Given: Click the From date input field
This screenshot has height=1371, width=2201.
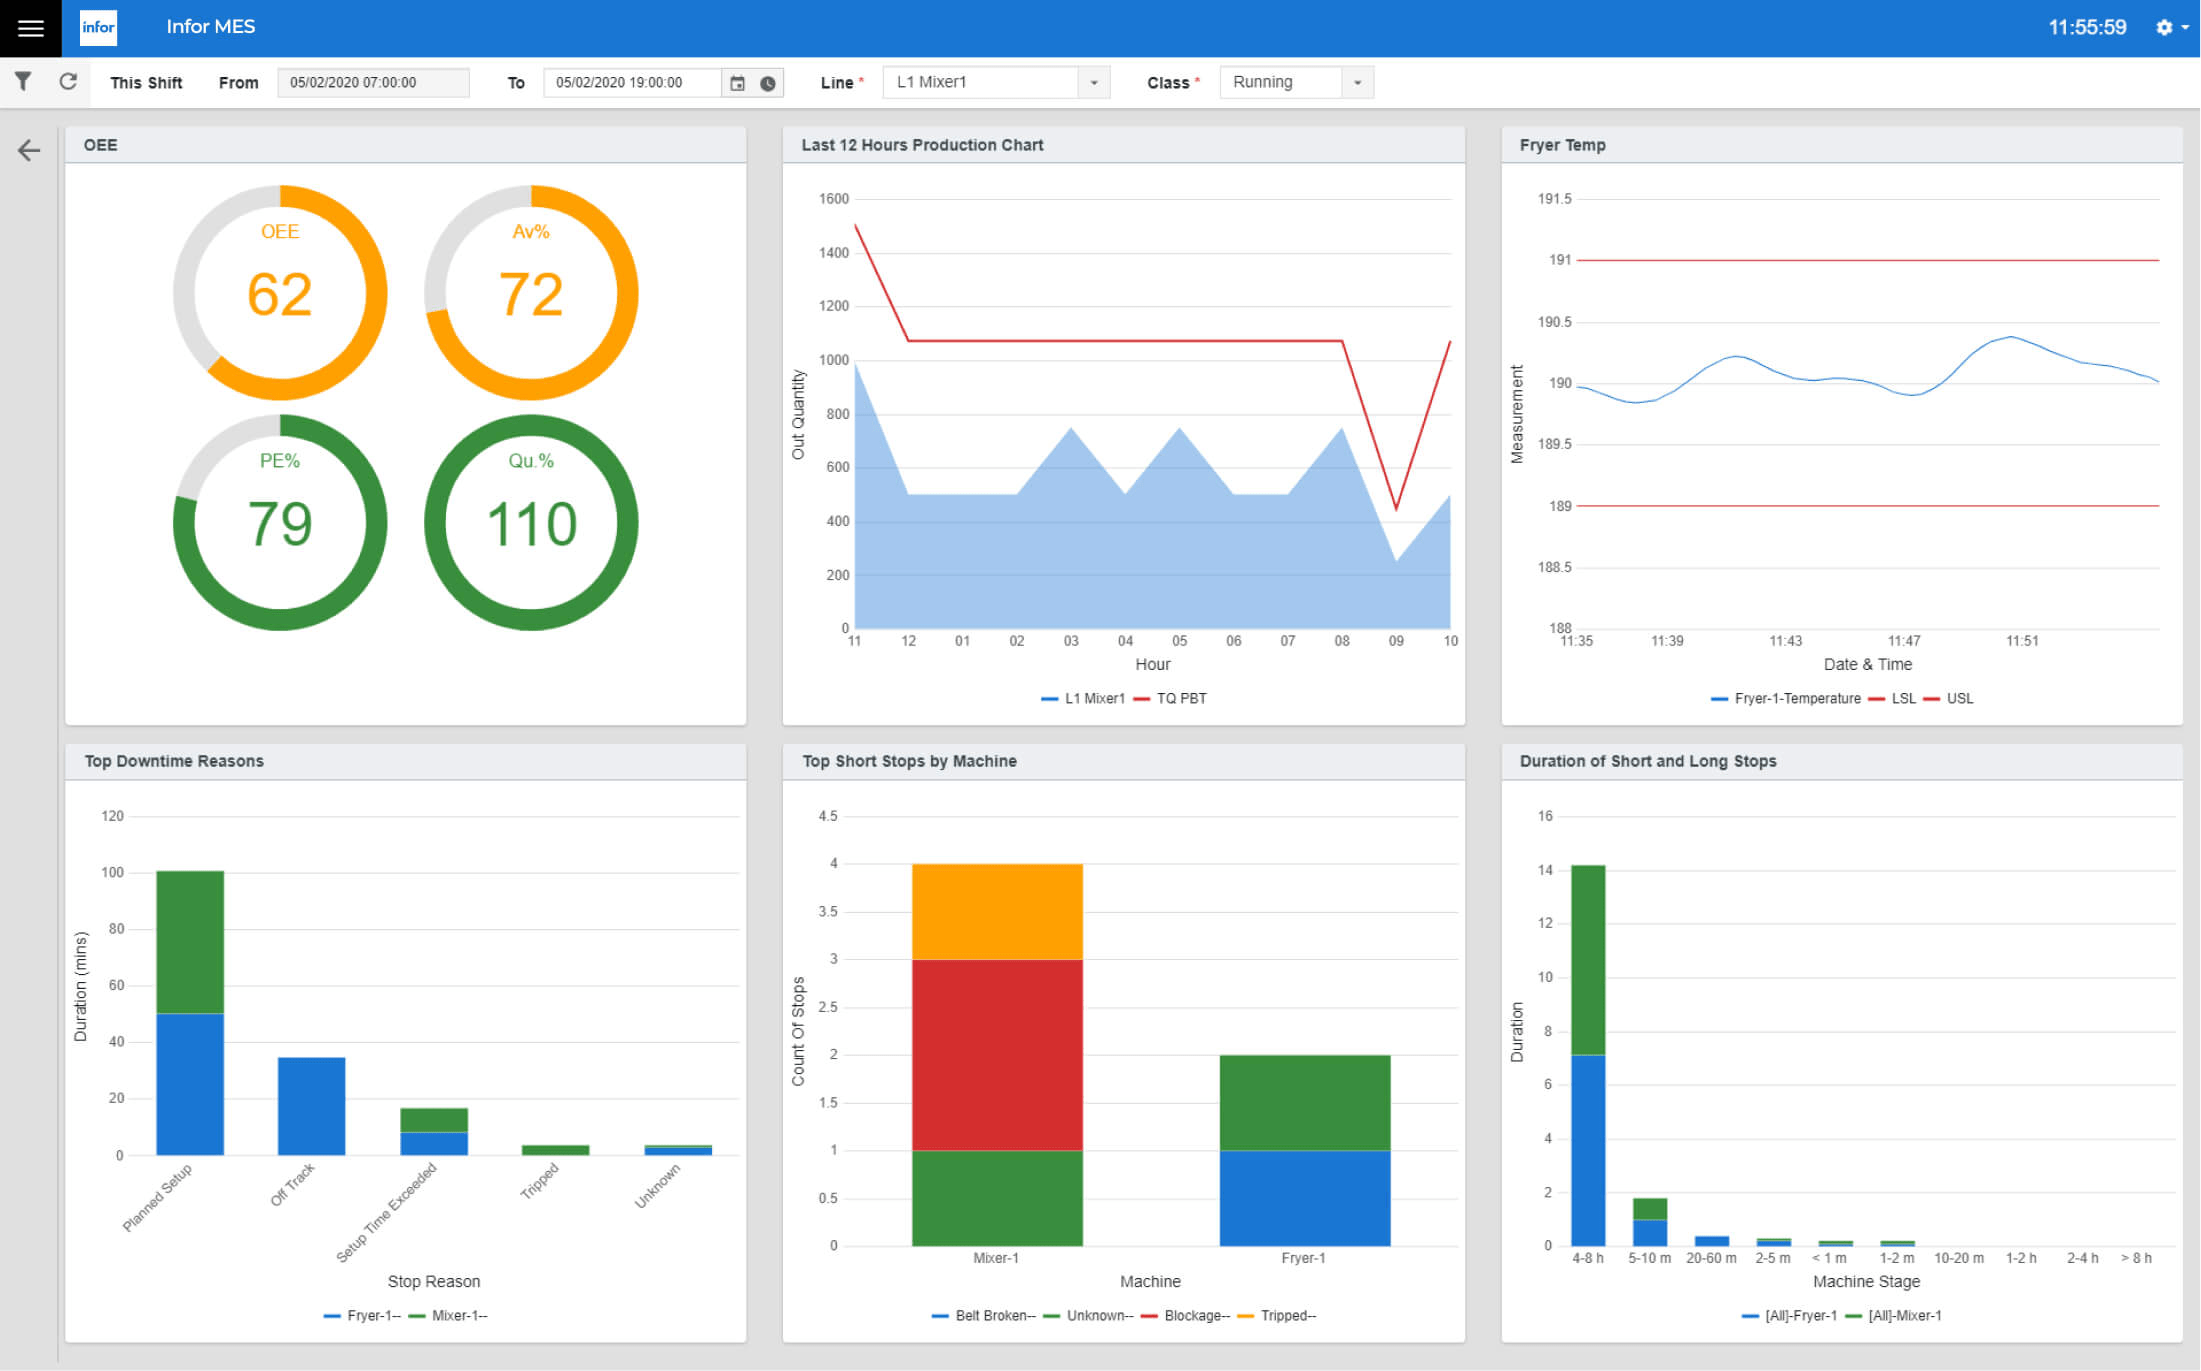Looking at the screenshot, I should click(x=372, y=83).
